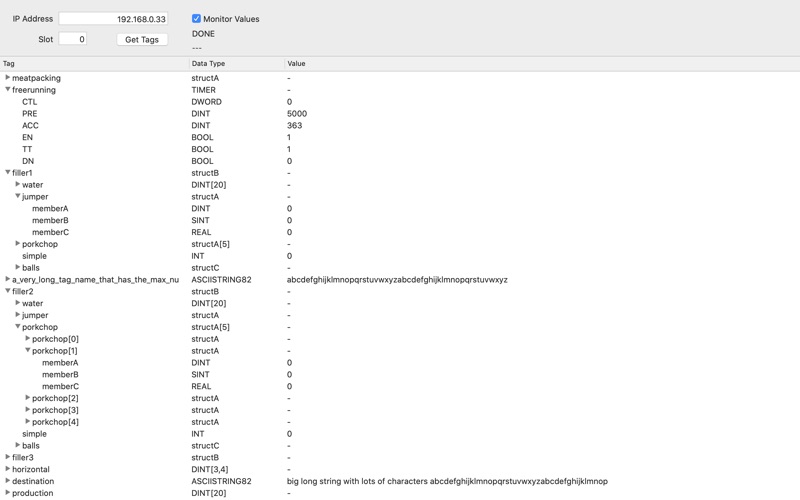Expand the filler3 tag
The image size is (800, 500).
click(8, 457)
